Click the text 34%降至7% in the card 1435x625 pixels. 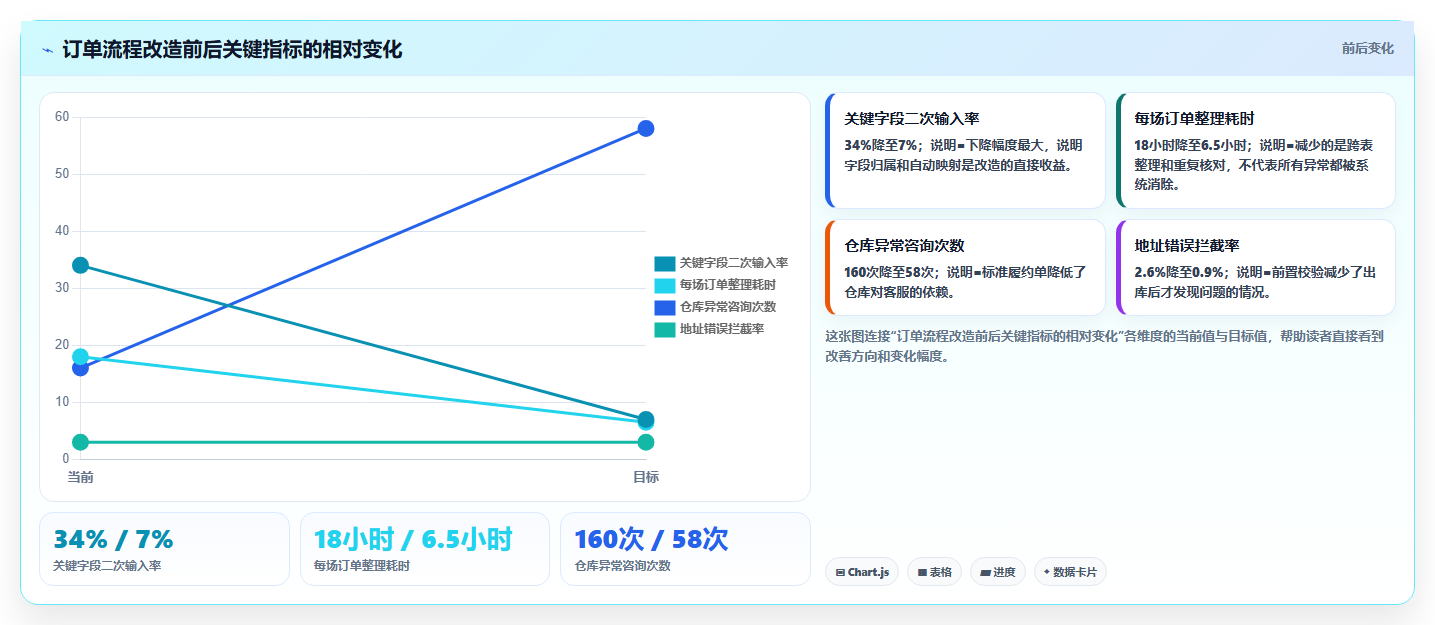(x=881, y=145)
